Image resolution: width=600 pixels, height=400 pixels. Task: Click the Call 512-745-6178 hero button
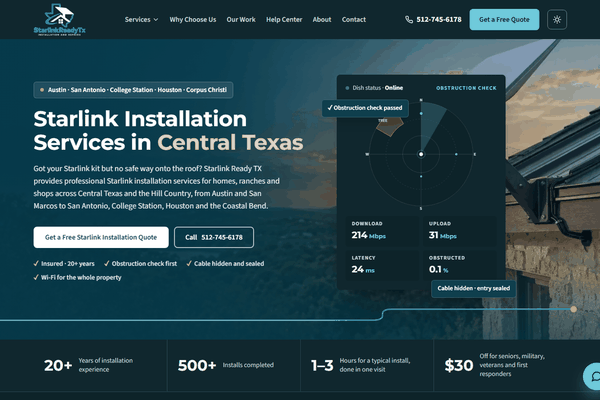coord(214,237)
